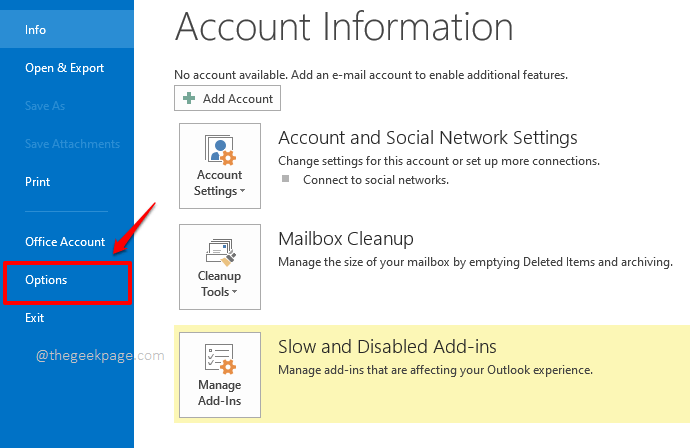Click the Manage Add-Ins checklist gear icon

(219, 357)
